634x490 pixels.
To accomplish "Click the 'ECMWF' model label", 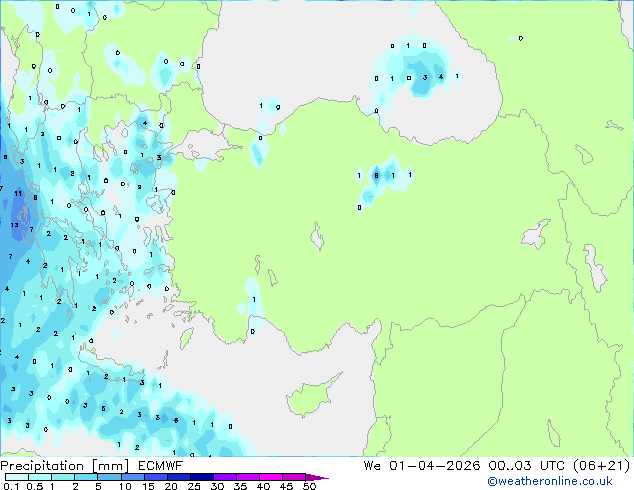I will [x=161, y=466].
